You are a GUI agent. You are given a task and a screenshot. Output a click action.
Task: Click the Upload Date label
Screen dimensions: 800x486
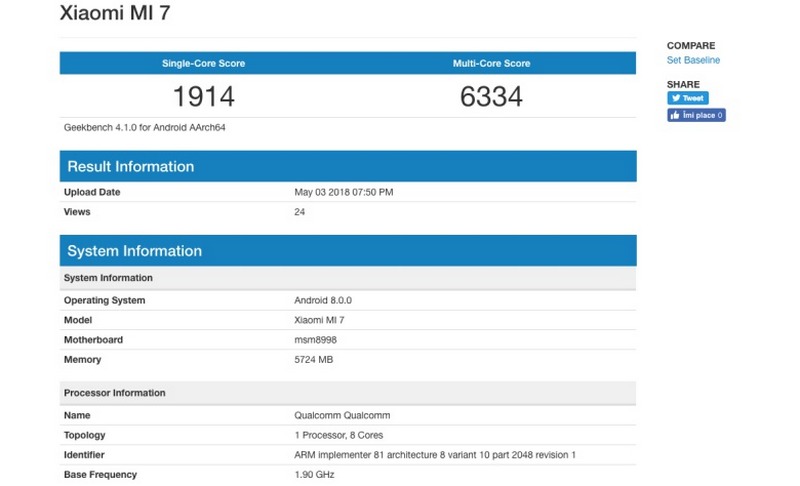click(x=92, y=192)
